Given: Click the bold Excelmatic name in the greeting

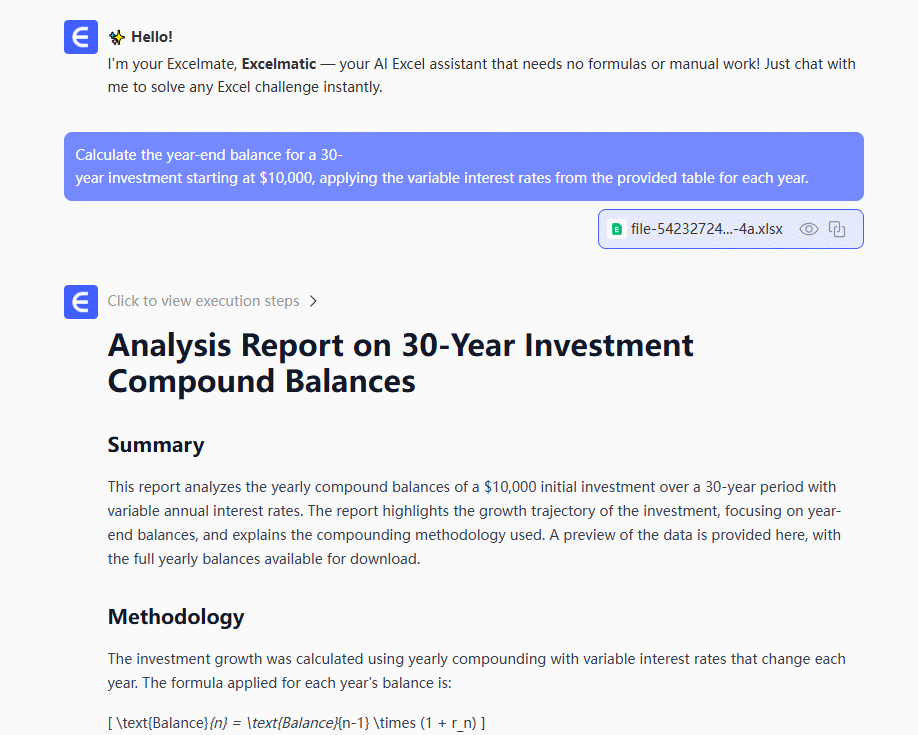Looking at the screenshot, I should coord(279,64).
